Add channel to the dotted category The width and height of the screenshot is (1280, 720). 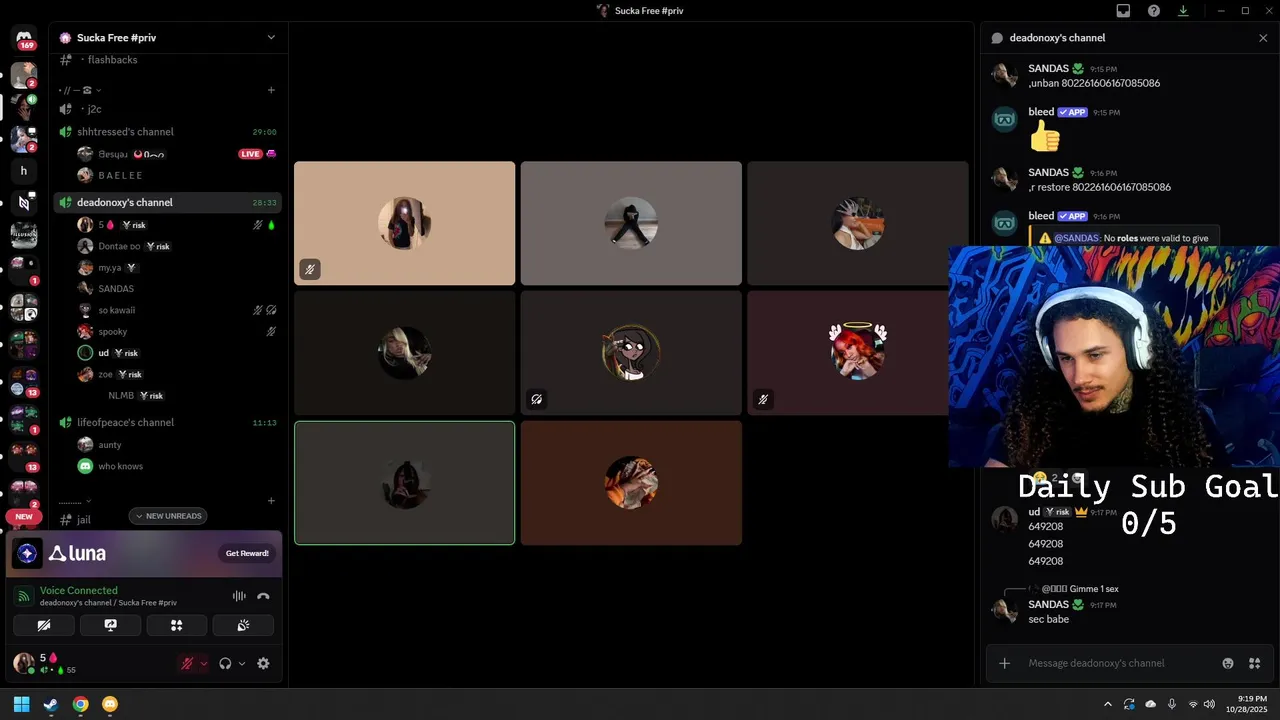(271, 501)
